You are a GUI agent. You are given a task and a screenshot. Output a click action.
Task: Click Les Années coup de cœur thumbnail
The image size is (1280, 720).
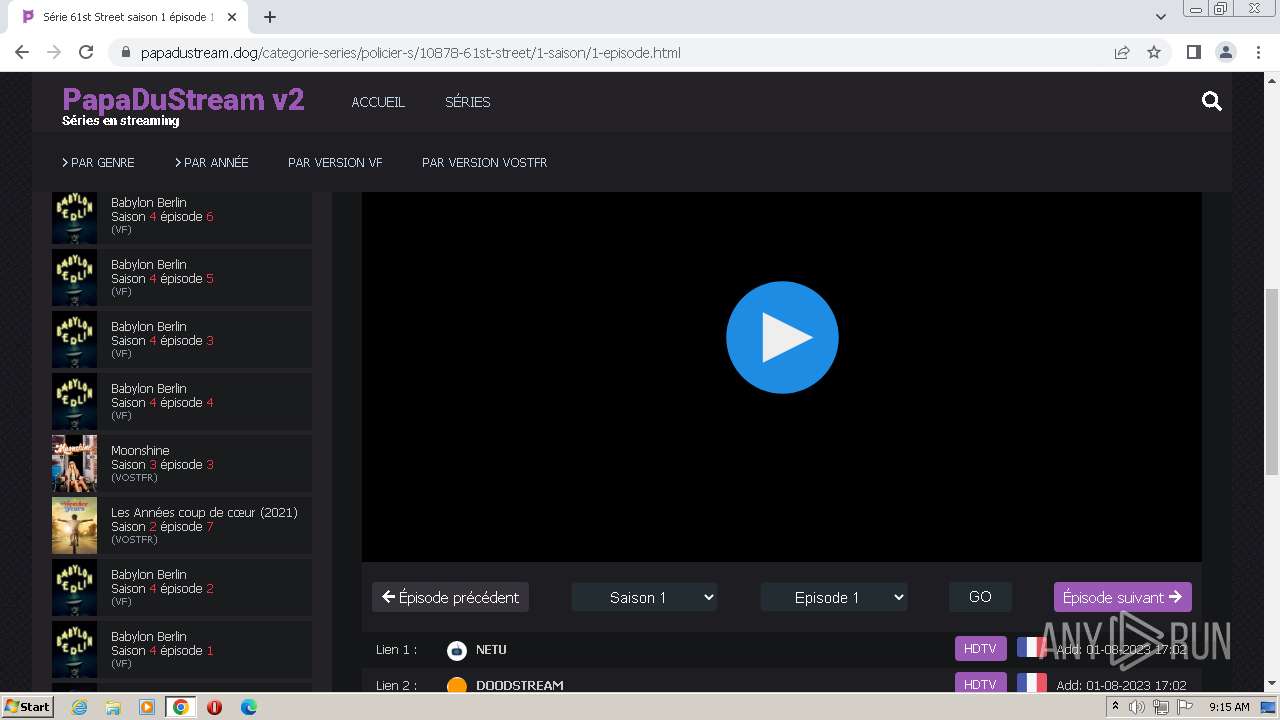pos(74,526)
